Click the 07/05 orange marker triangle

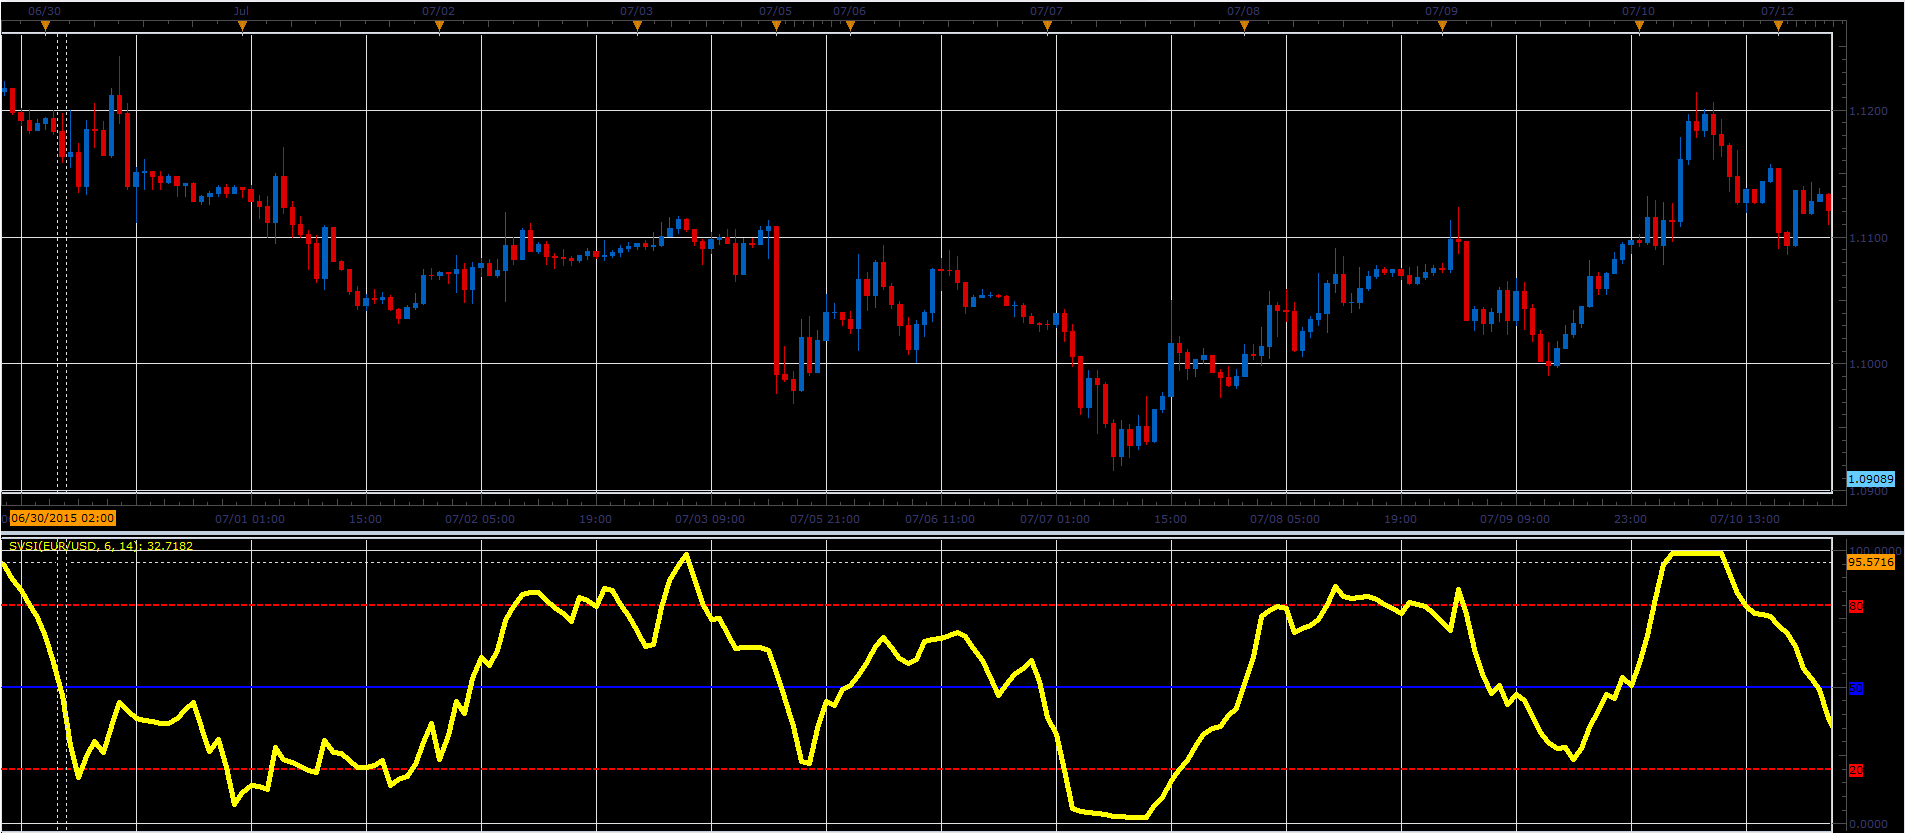776,27
